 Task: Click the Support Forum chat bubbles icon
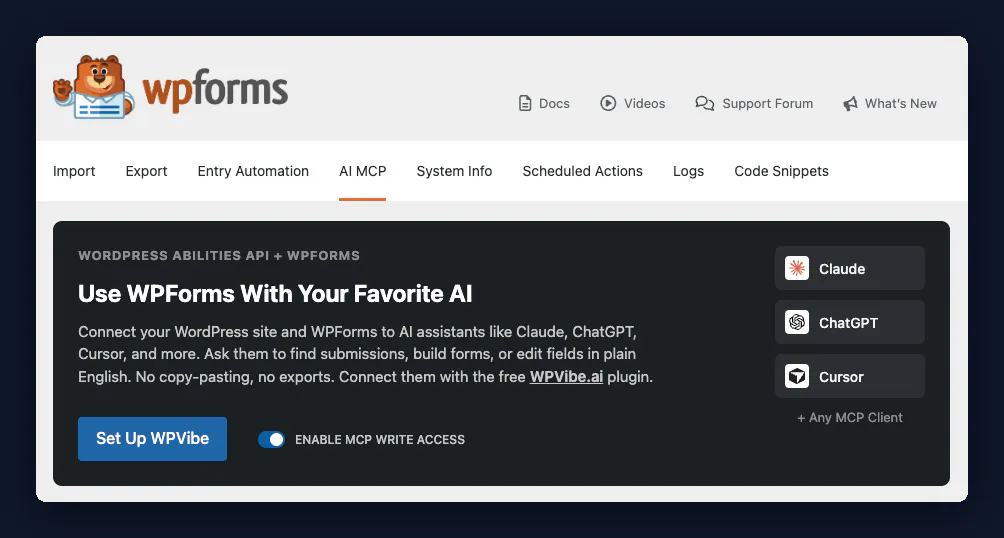tap(705, 103)
